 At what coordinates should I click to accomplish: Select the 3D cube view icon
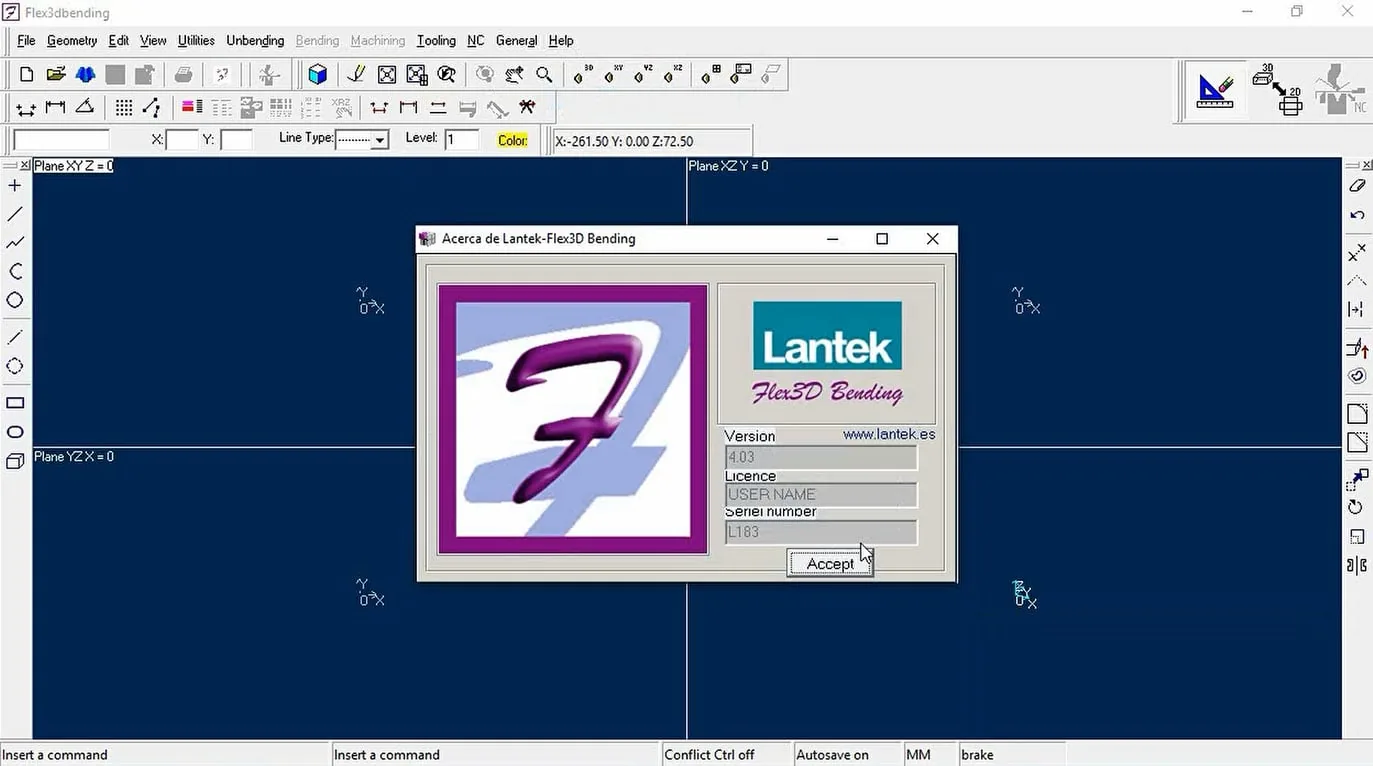318,74
